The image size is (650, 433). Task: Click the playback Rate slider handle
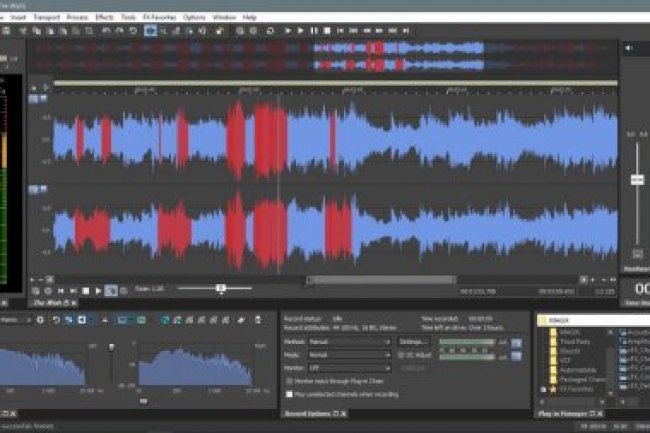(221, 289)
